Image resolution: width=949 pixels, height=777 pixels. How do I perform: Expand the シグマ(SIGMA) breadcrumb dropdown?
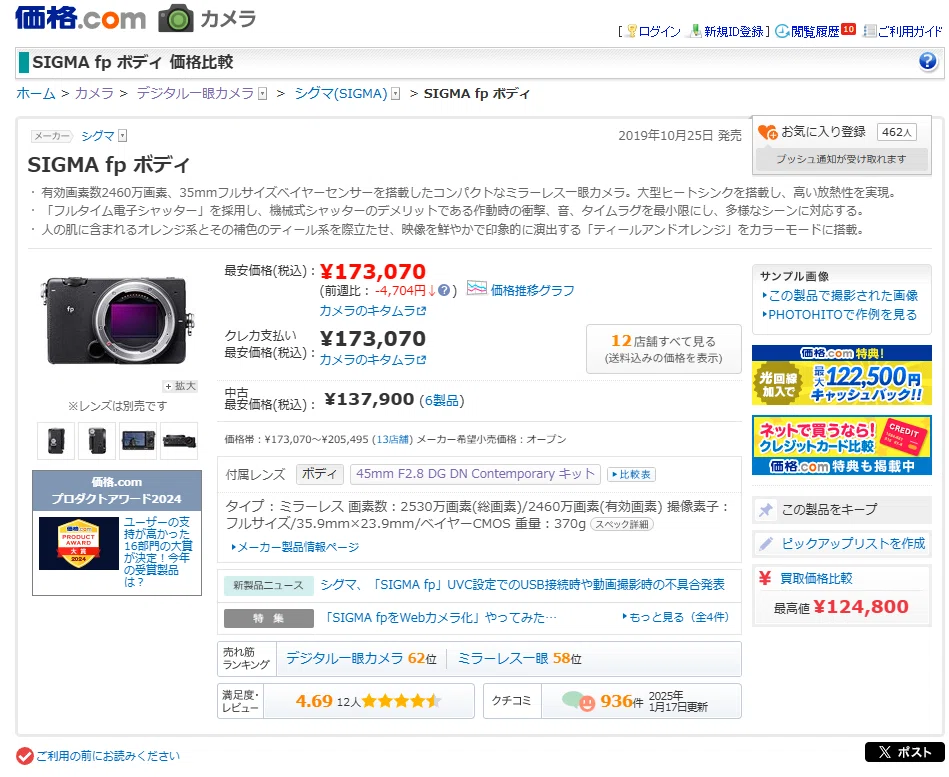(x=395, y=94)
